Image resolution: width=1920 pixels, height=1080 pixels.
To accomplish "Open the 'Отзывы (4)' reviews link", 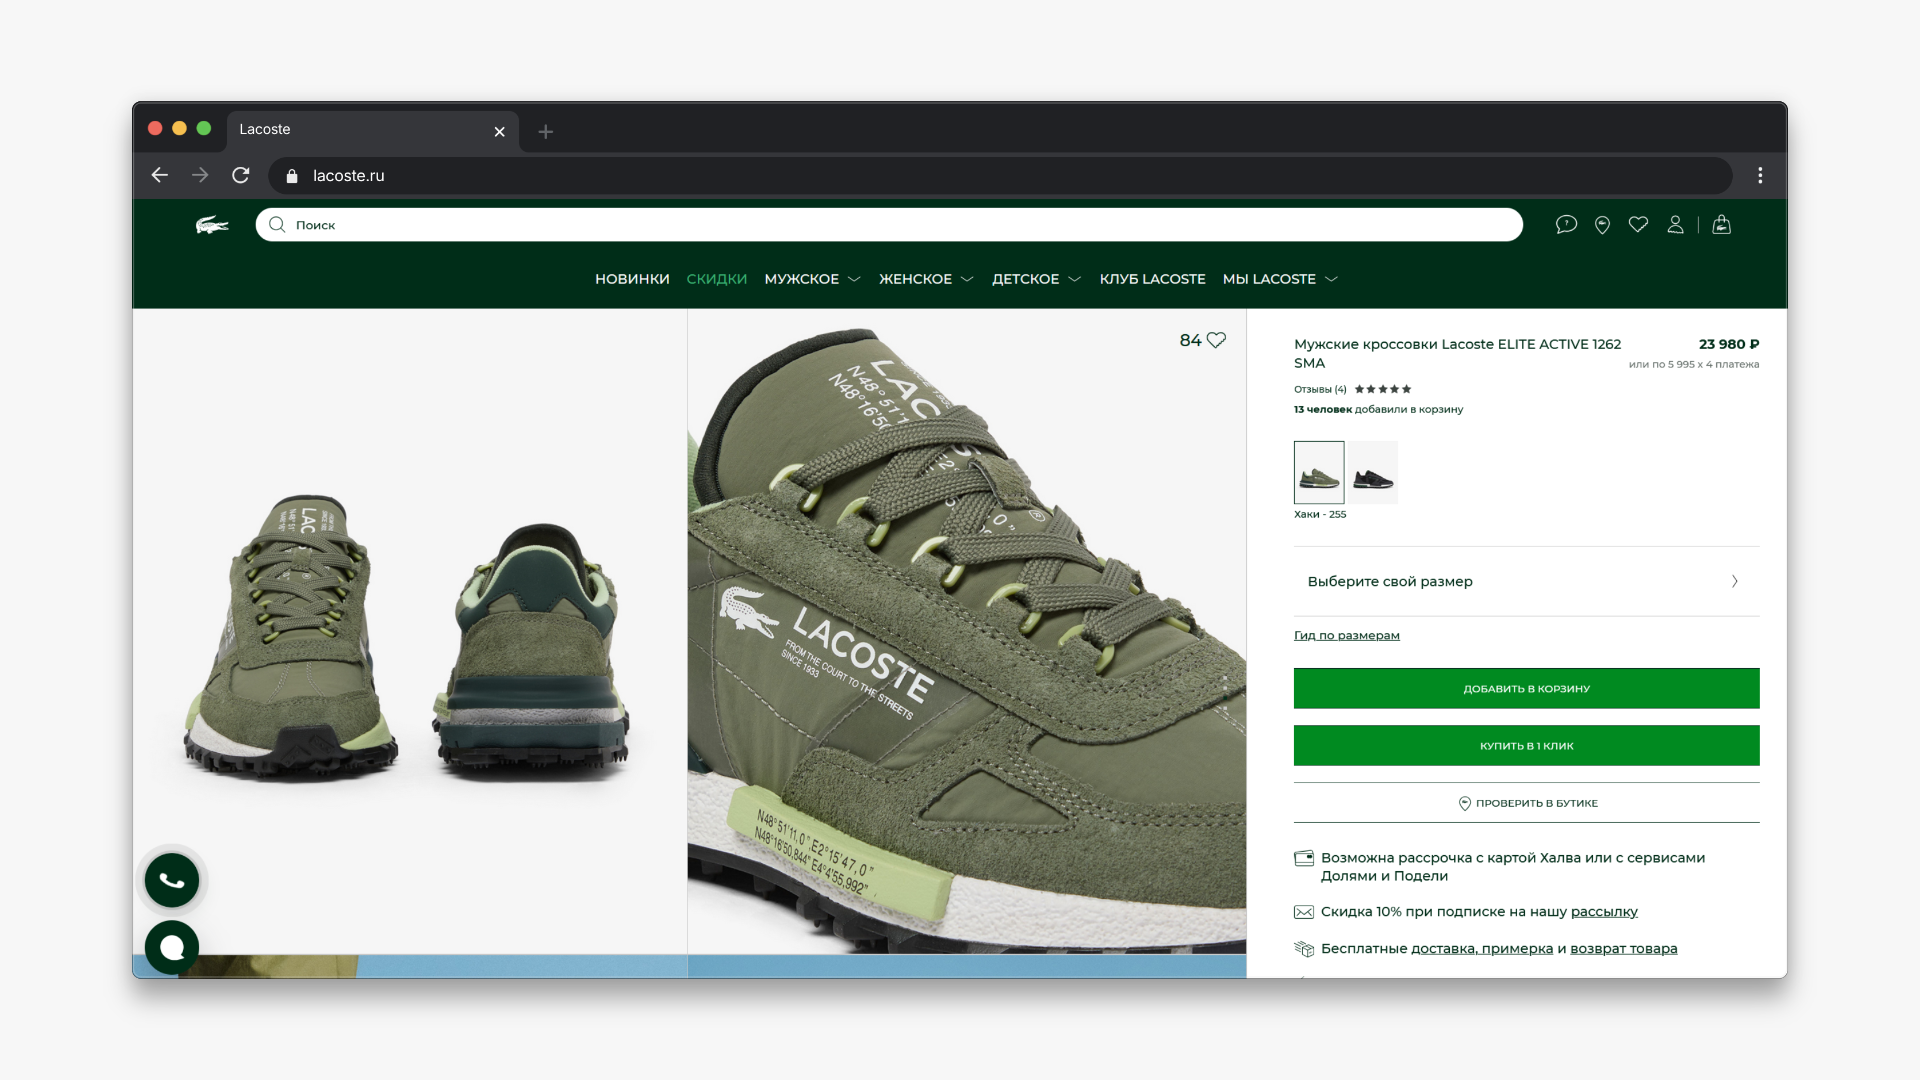I will coord(1320,389).
